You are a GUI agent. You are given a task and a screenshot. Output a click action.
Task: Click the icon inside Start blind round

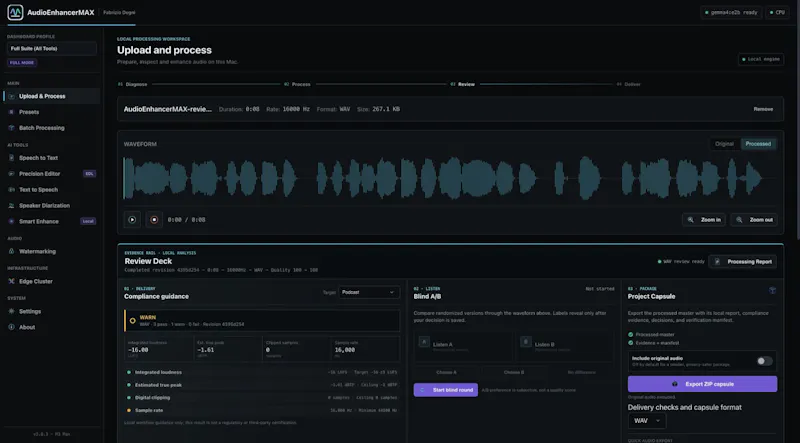click(x=422, y=390)
